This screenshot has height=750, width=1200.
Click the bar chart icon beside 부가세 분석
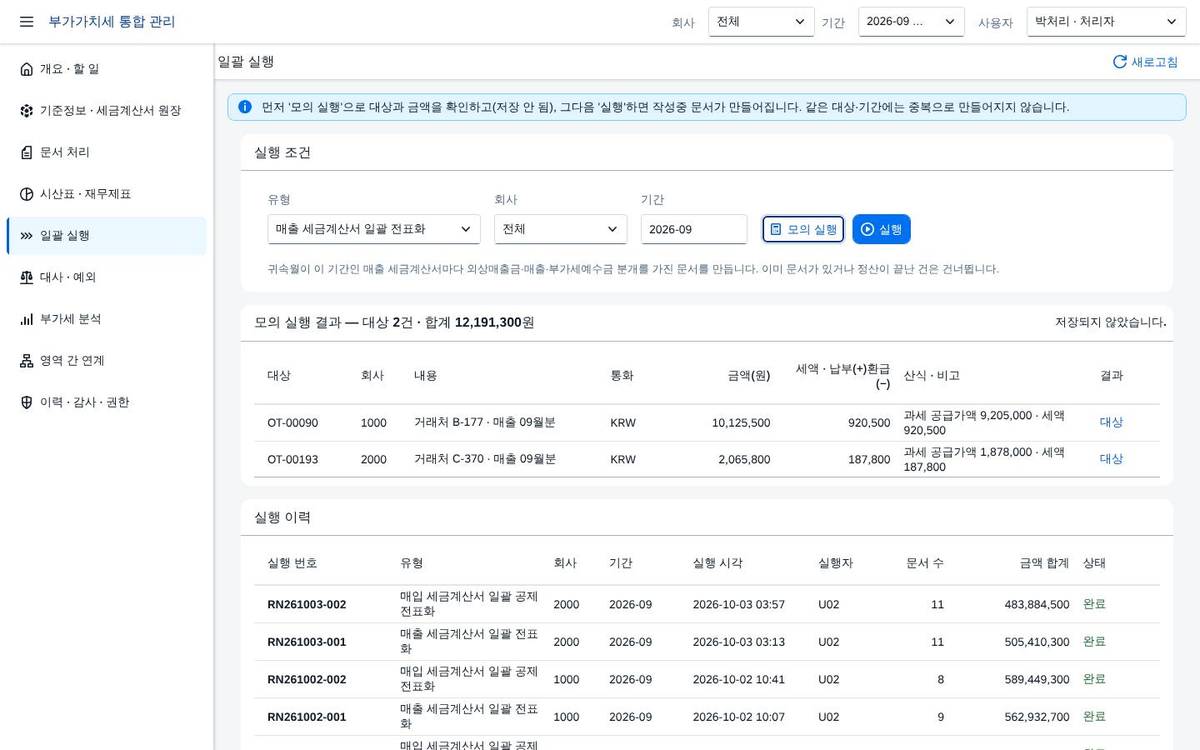tap(27, 319)
